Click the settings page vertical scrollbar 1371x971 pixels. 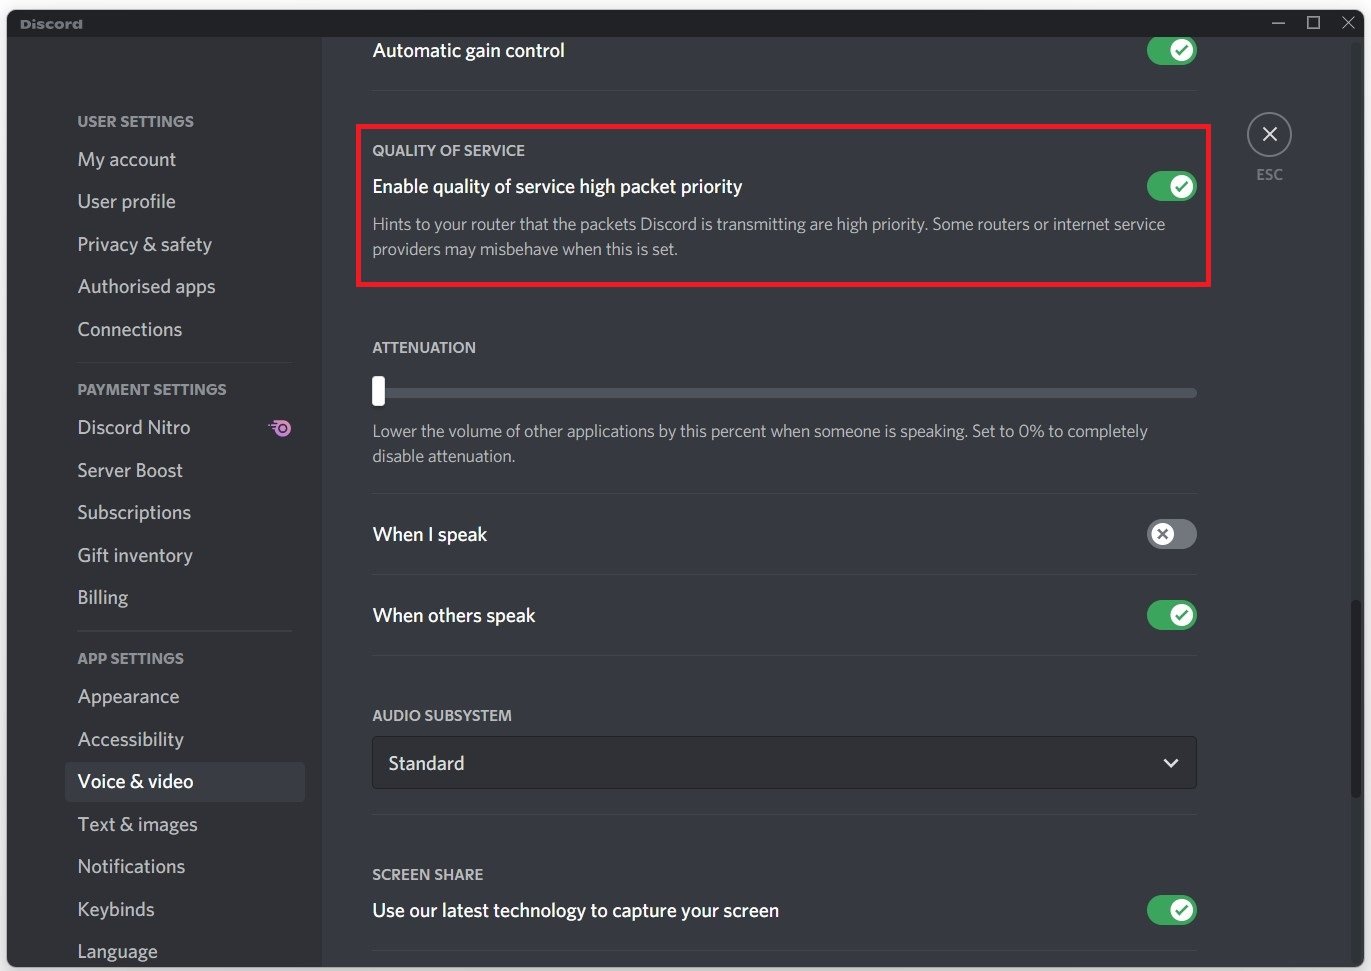1355,700
